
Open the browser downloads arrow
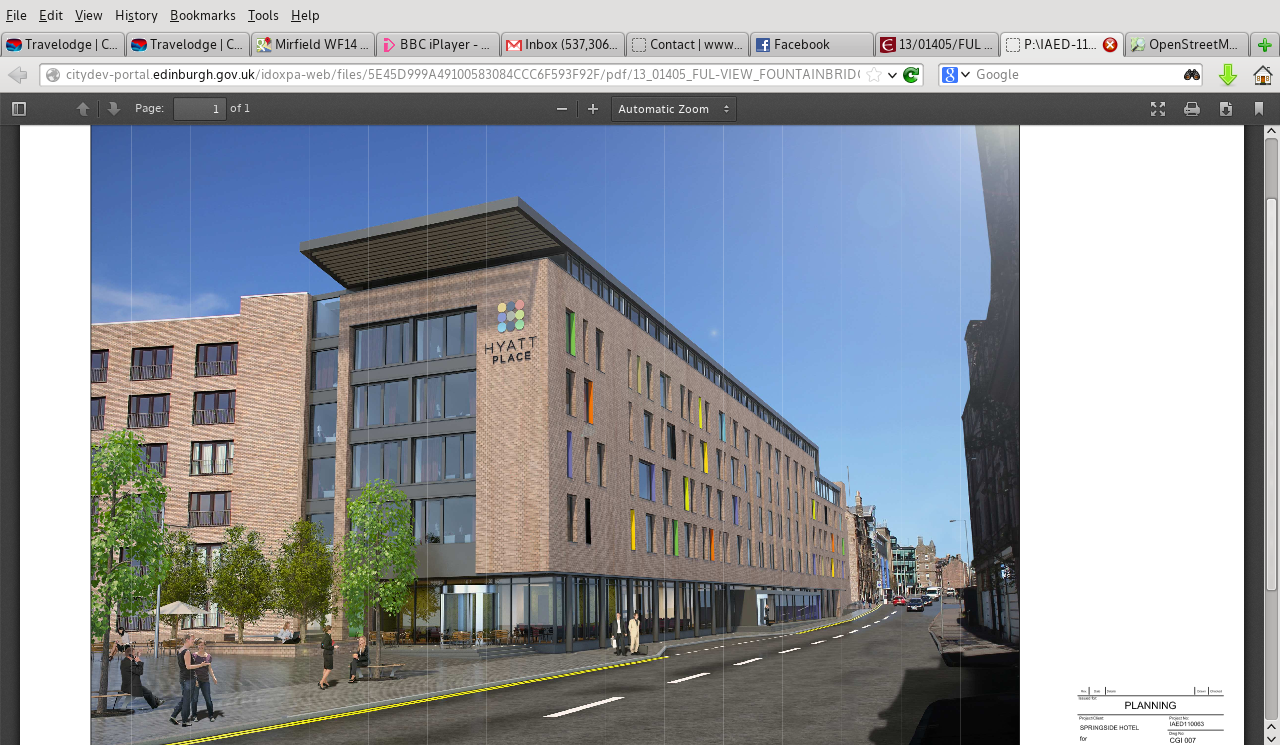(x=1228, y=75)
